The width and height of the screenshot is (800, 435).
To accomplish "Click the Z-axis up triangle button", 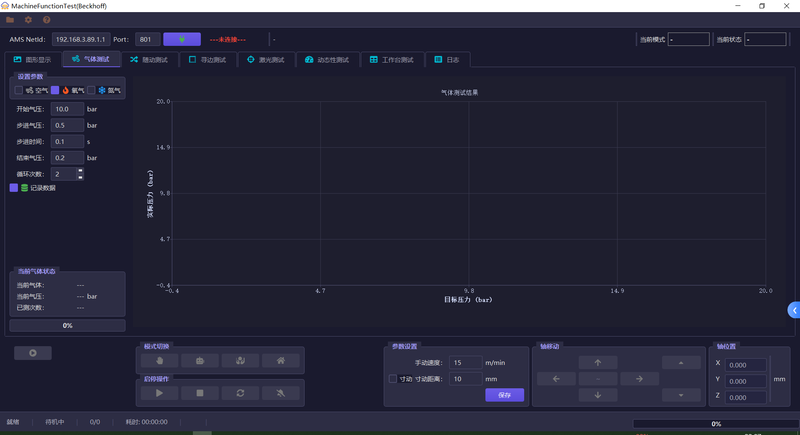I will [681, 363].
